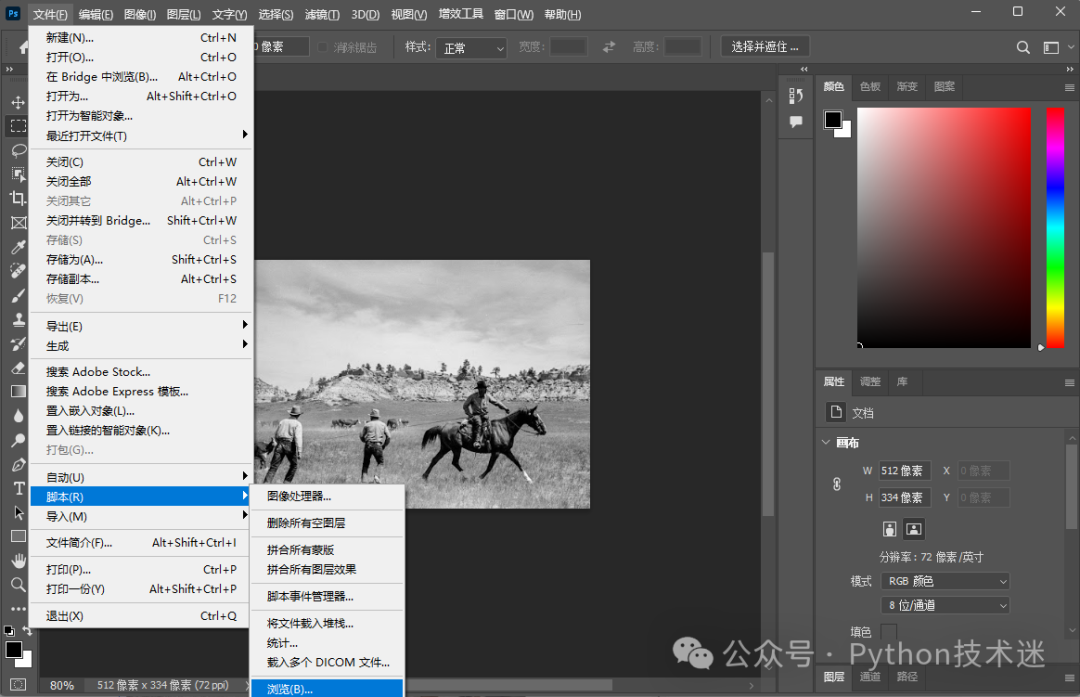The image size is (1080, 697).
Task: Open the history panel icon
Action: click(x=796, y=96)
